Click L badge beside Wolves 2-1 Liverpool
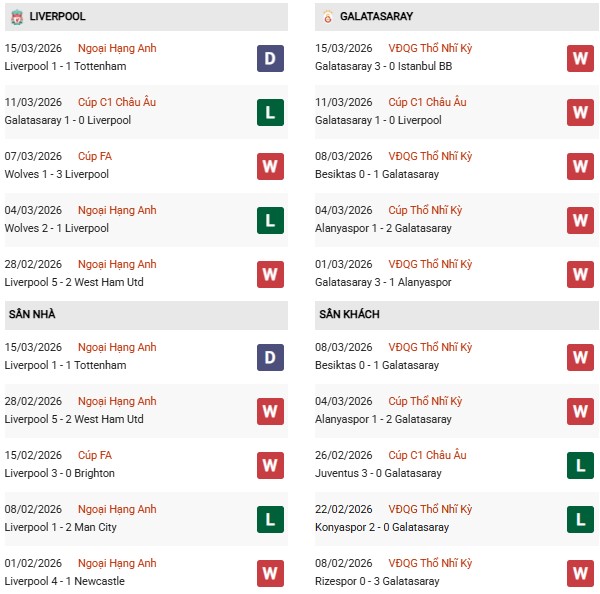This screenshot has width=600, height=594. [x=270, y=219]
